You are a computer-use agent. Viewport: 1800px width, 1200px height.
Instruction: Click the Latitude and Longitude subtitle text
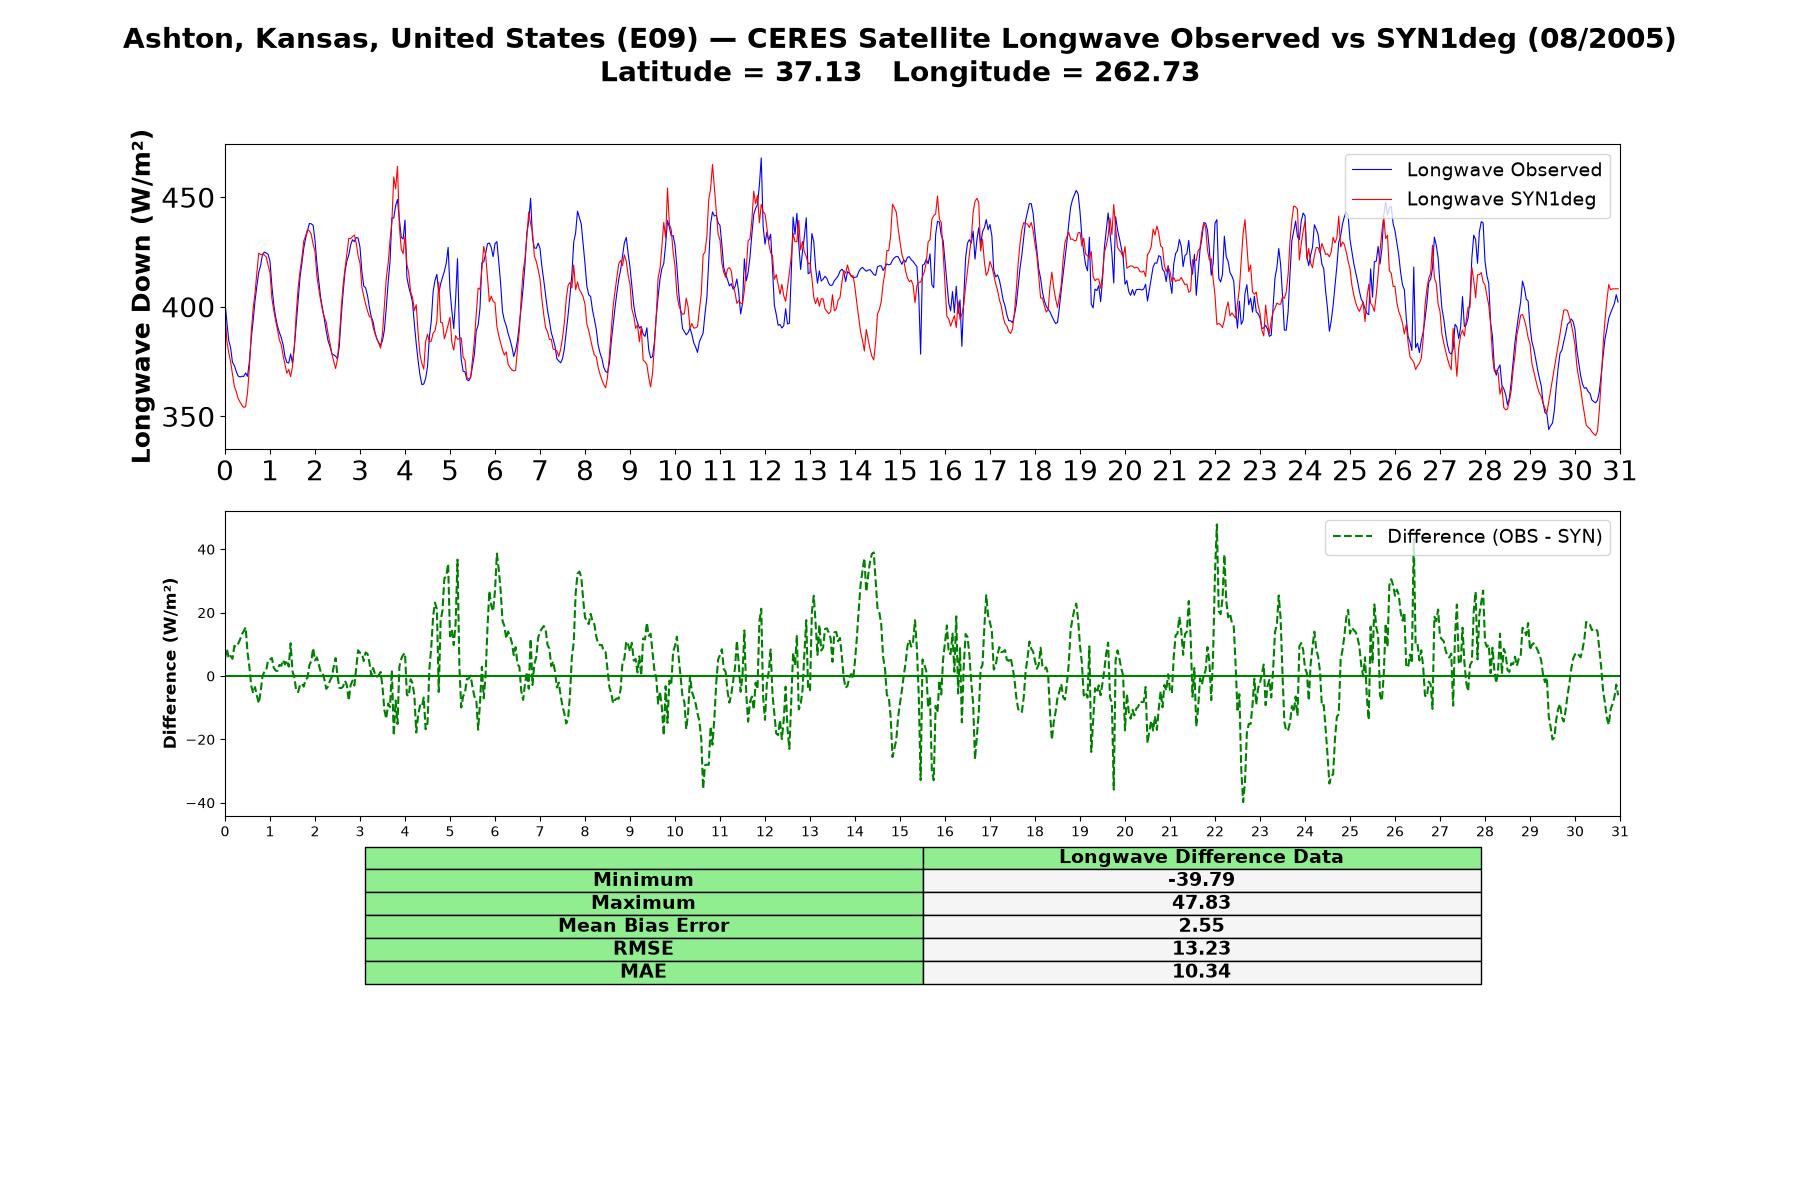coord(899,72)
